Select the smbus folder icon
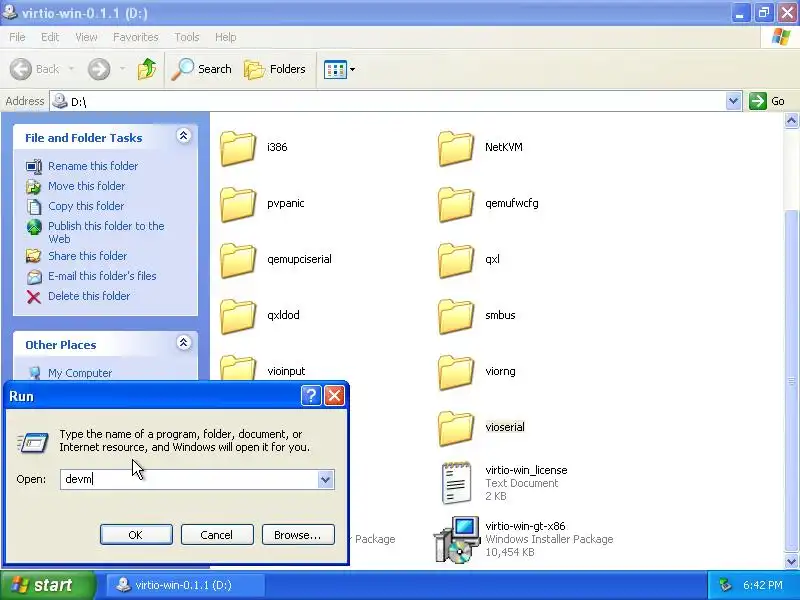The image size is (800, 600). pos(456,316)
